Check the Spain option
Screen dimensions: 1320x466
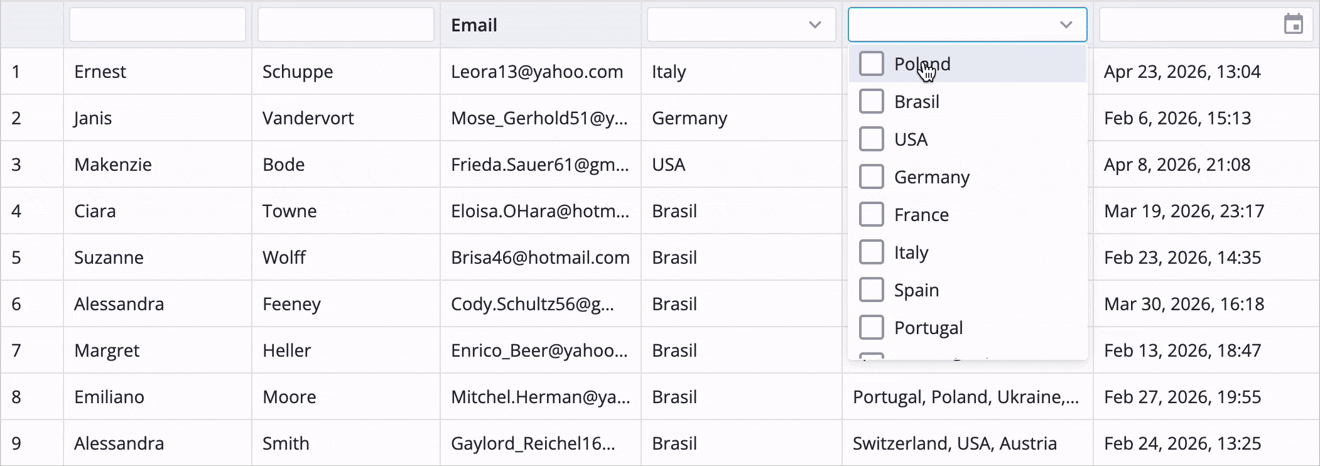pyautogui.click(x=871, y=290)
